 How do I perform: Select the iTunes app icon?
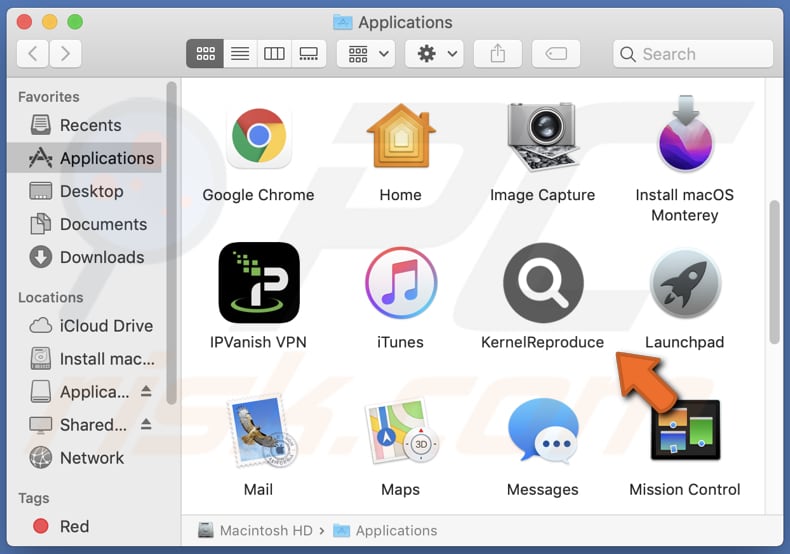pos(401,283)
